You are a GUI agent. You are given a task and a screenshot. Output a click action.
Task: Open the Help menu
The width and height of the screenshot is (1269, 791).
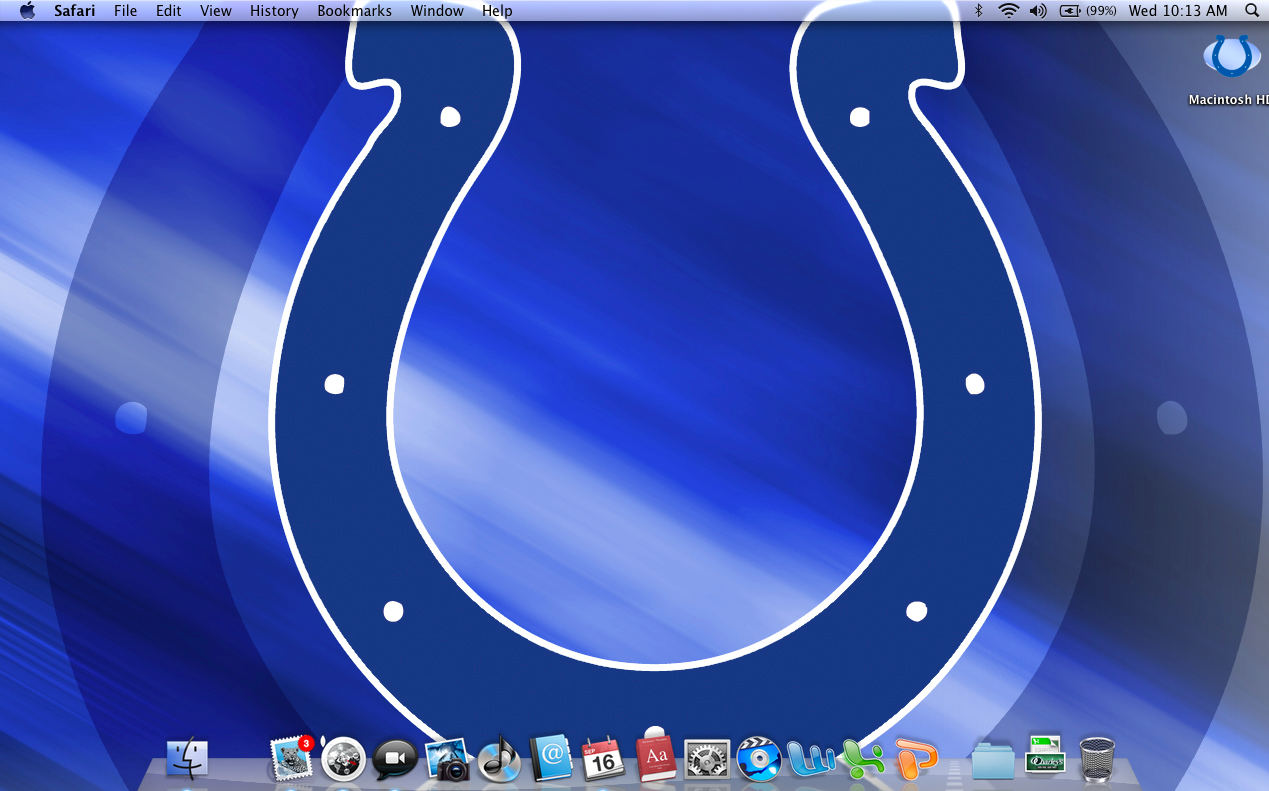click(x=497, y=11)
